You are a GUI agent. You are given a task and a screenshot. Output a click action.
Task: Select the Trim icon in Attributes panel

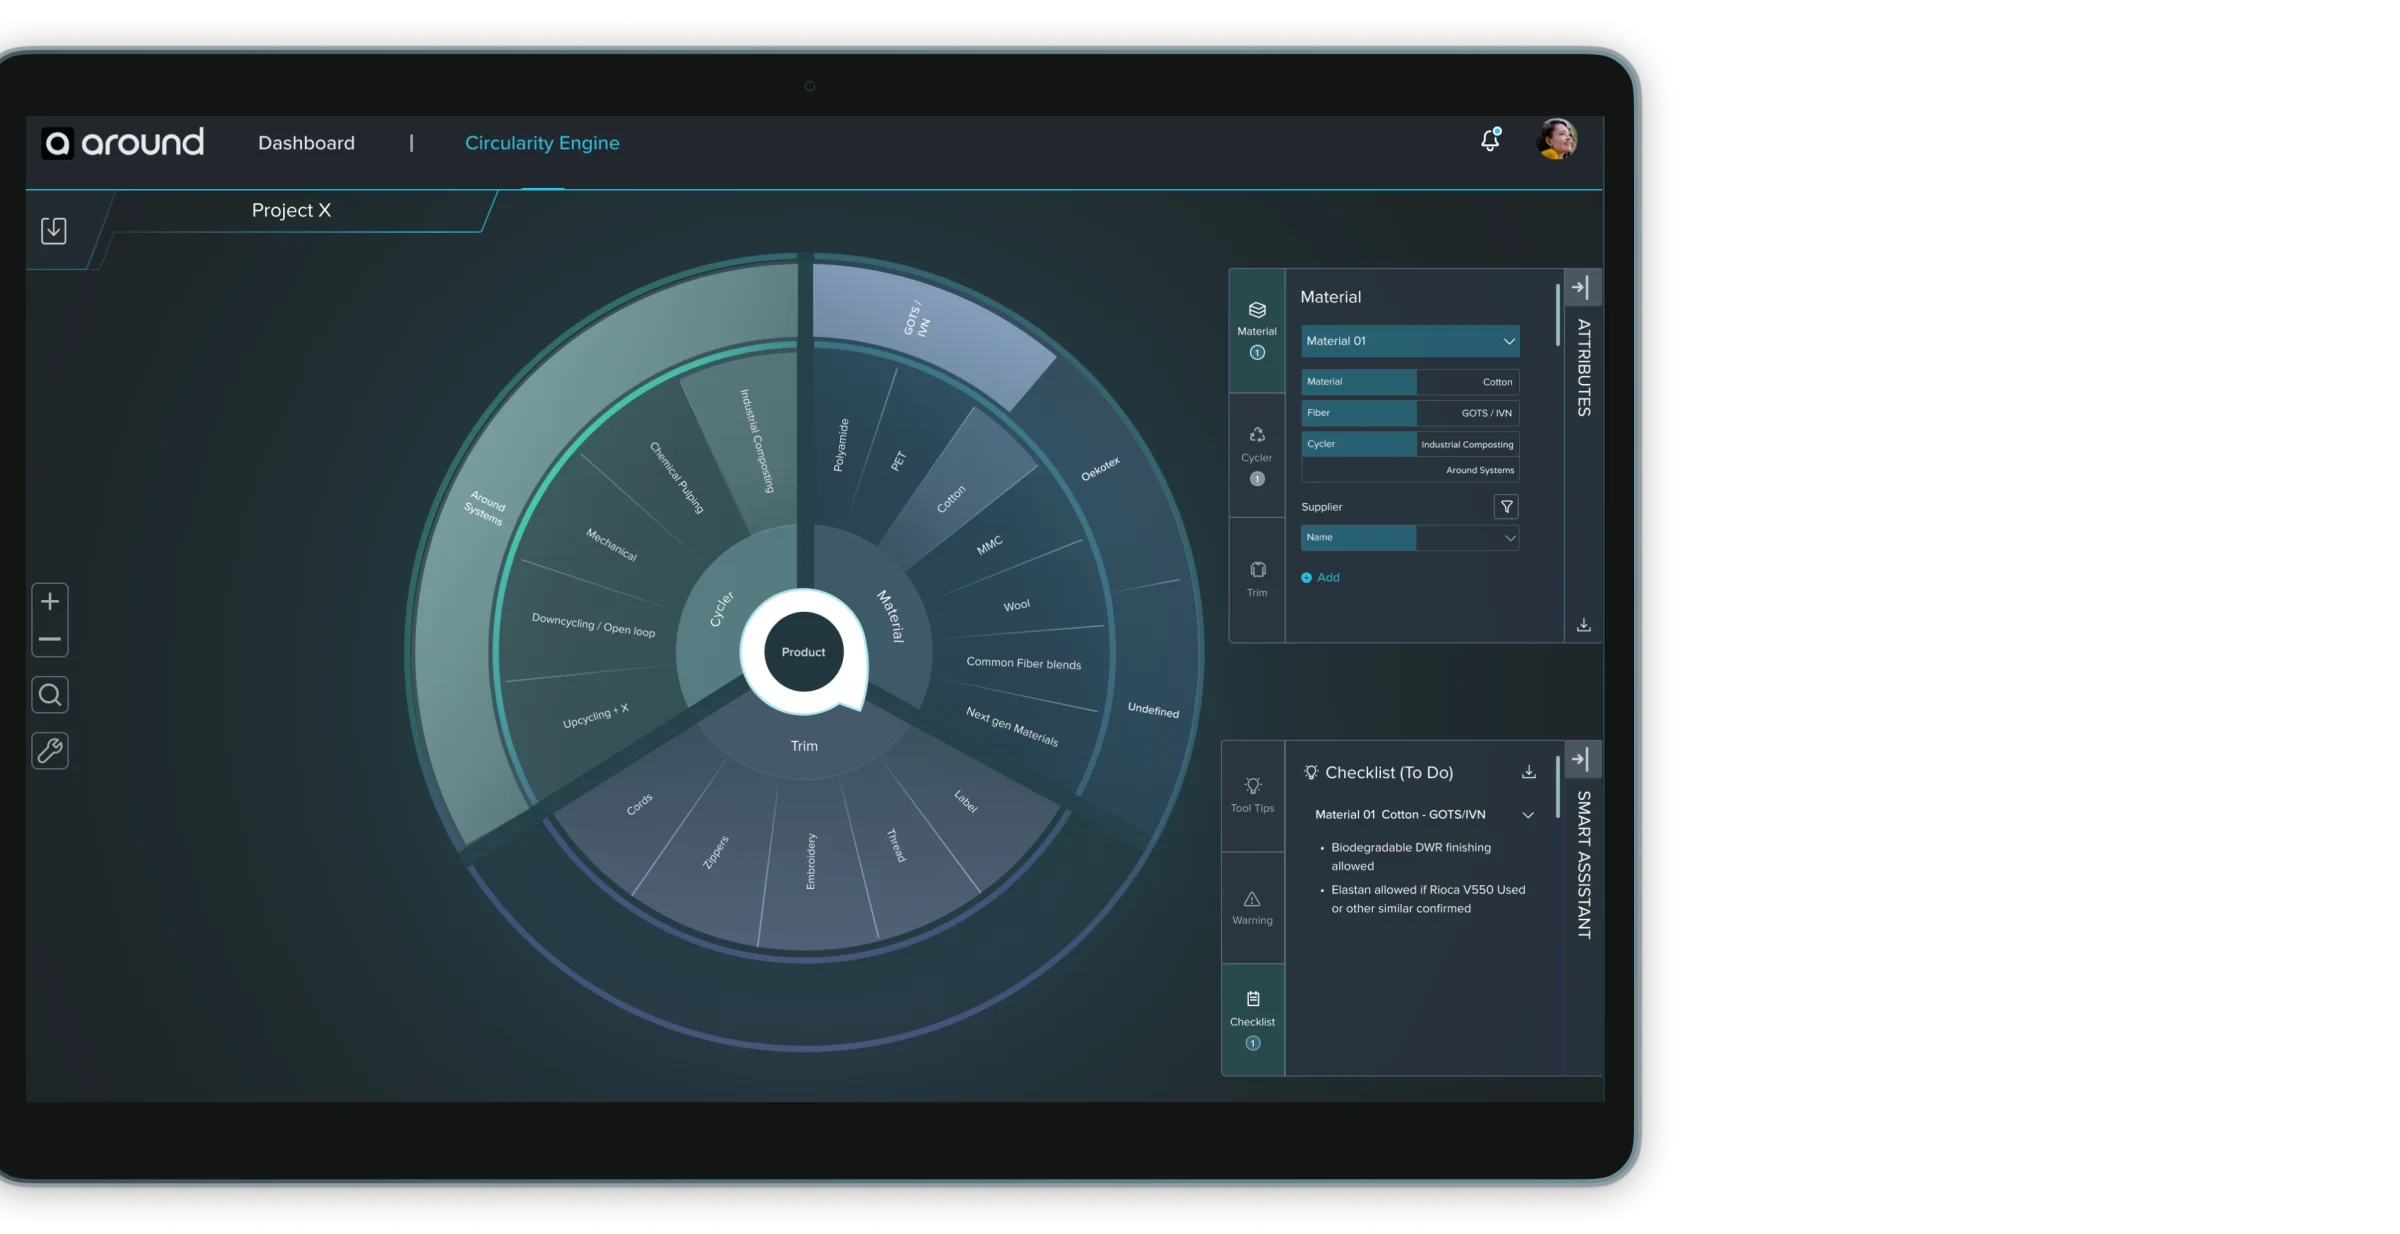click(x=1256, y=578)
